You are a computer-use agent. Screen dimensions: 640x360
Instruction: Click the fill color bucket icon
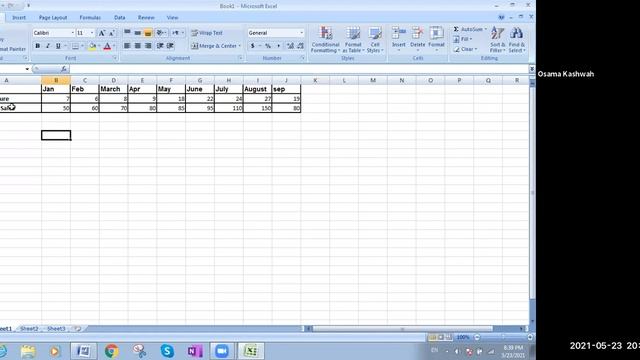click(92, 46)
